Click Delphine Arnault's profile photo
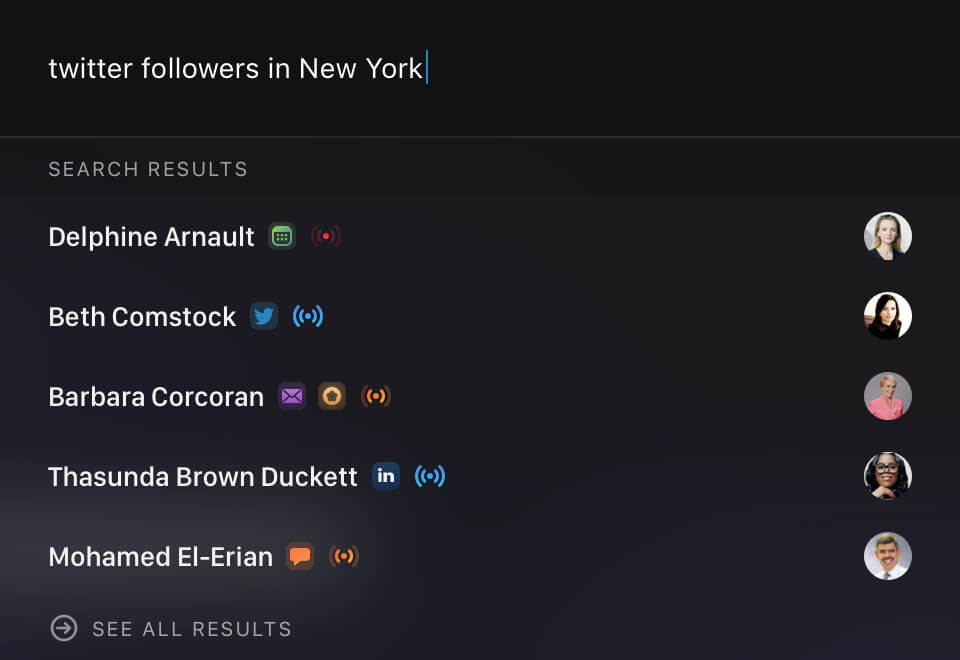Image resolution: width=960 pixels, height=660 pixels. [x=888, y=236]
